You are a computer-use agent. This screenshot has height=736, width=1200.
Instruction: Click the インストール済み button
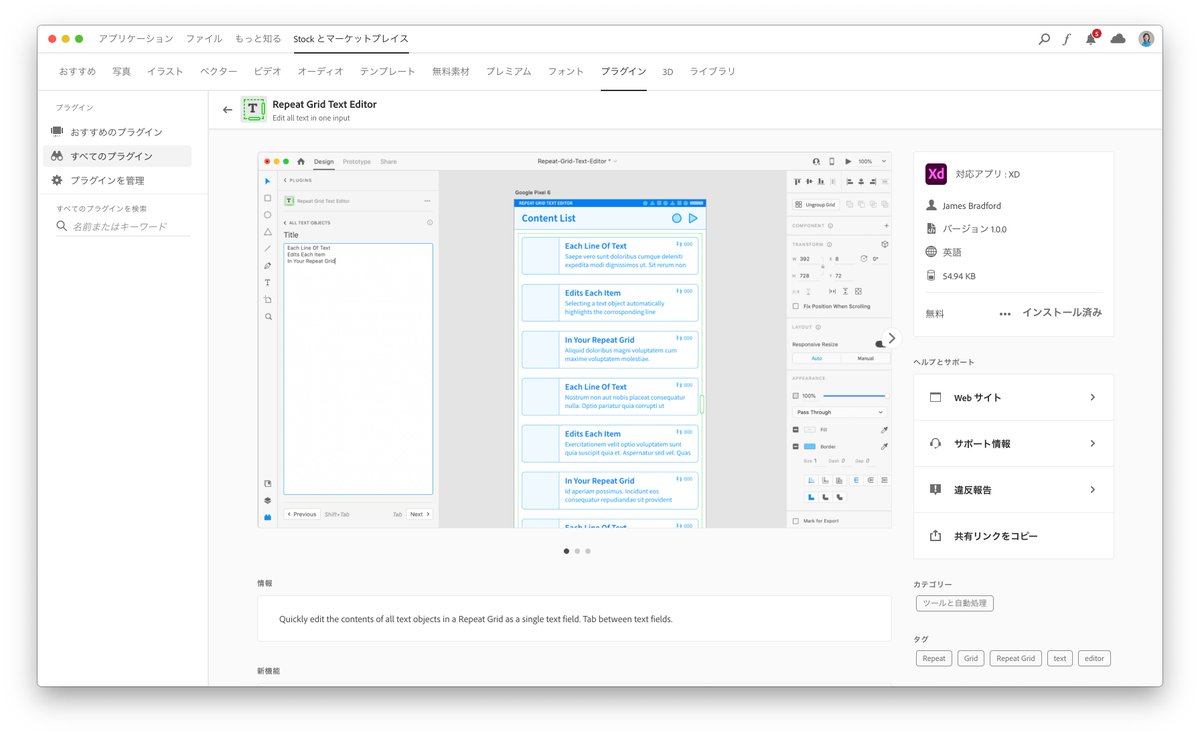click(x=1062, y=313)
